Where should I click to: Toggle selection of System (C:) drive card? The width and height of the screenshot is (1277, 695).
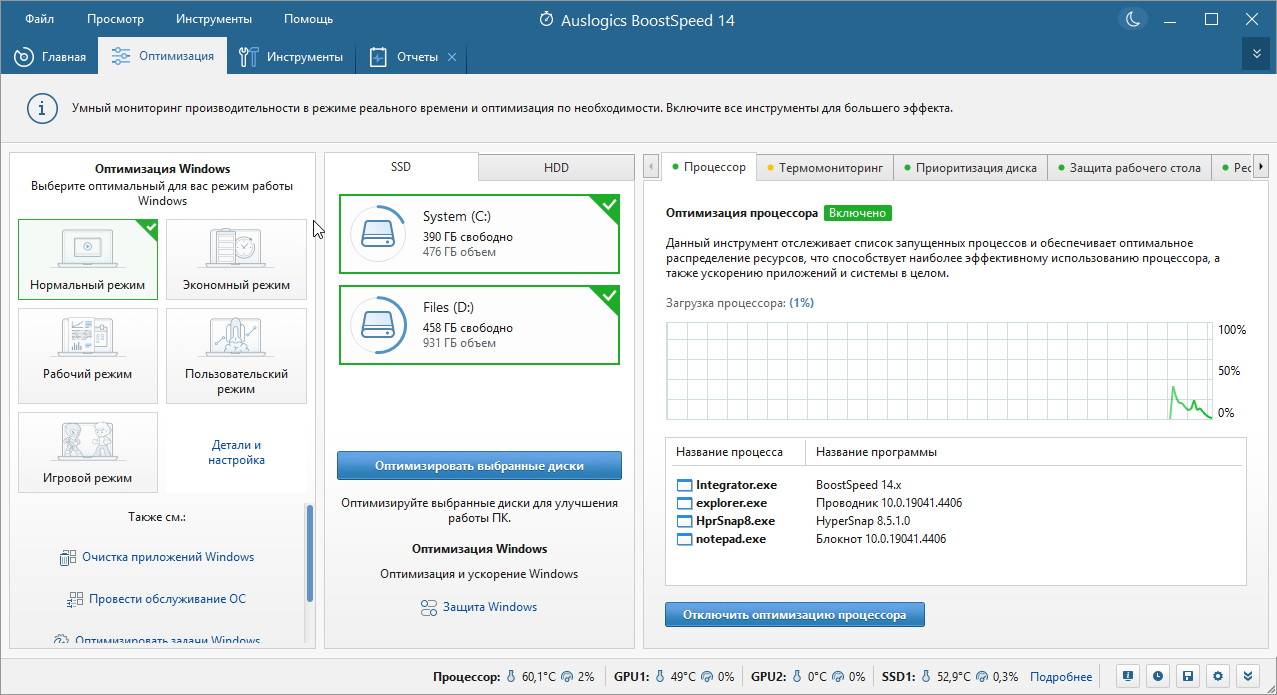480,234
